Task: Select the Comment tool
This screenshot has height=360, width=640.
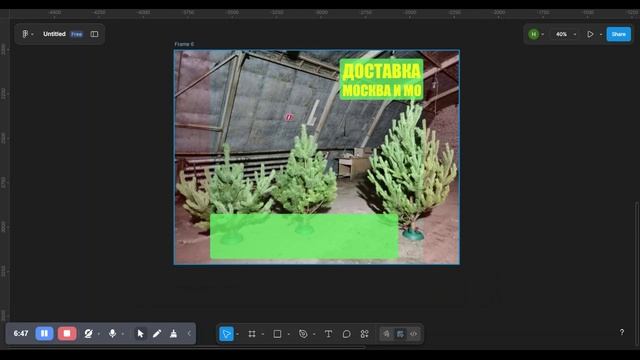Action: pos(347,334)
